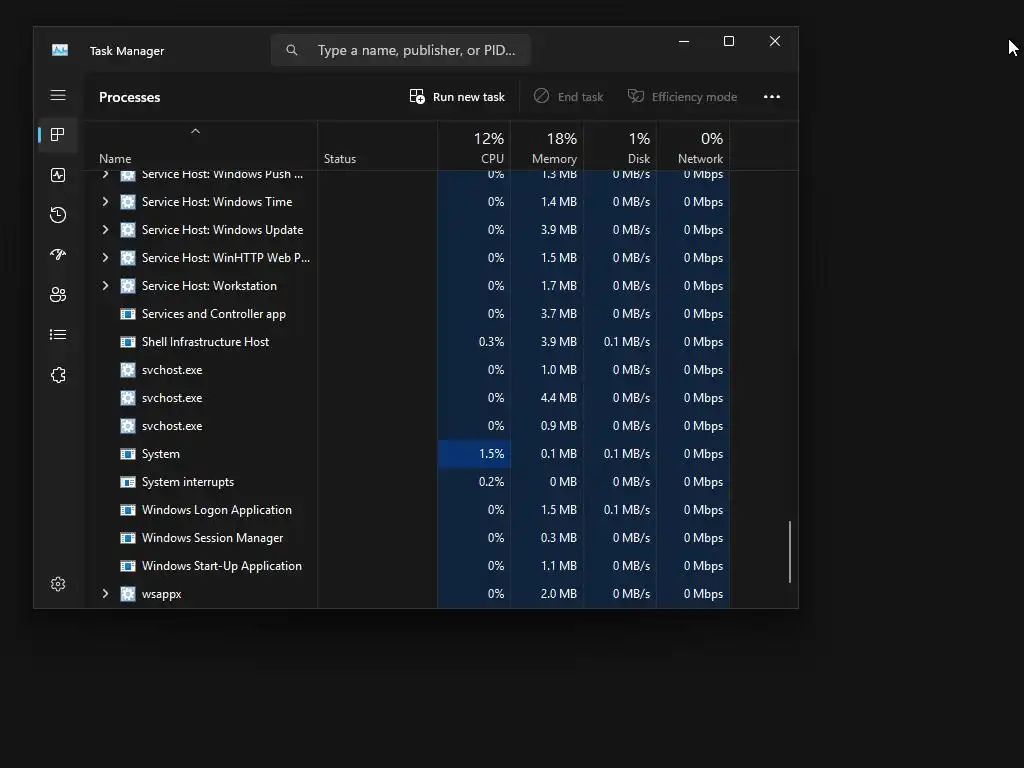Sort by the CPU column header
The image size is (1024, 768).
point(474,148)
